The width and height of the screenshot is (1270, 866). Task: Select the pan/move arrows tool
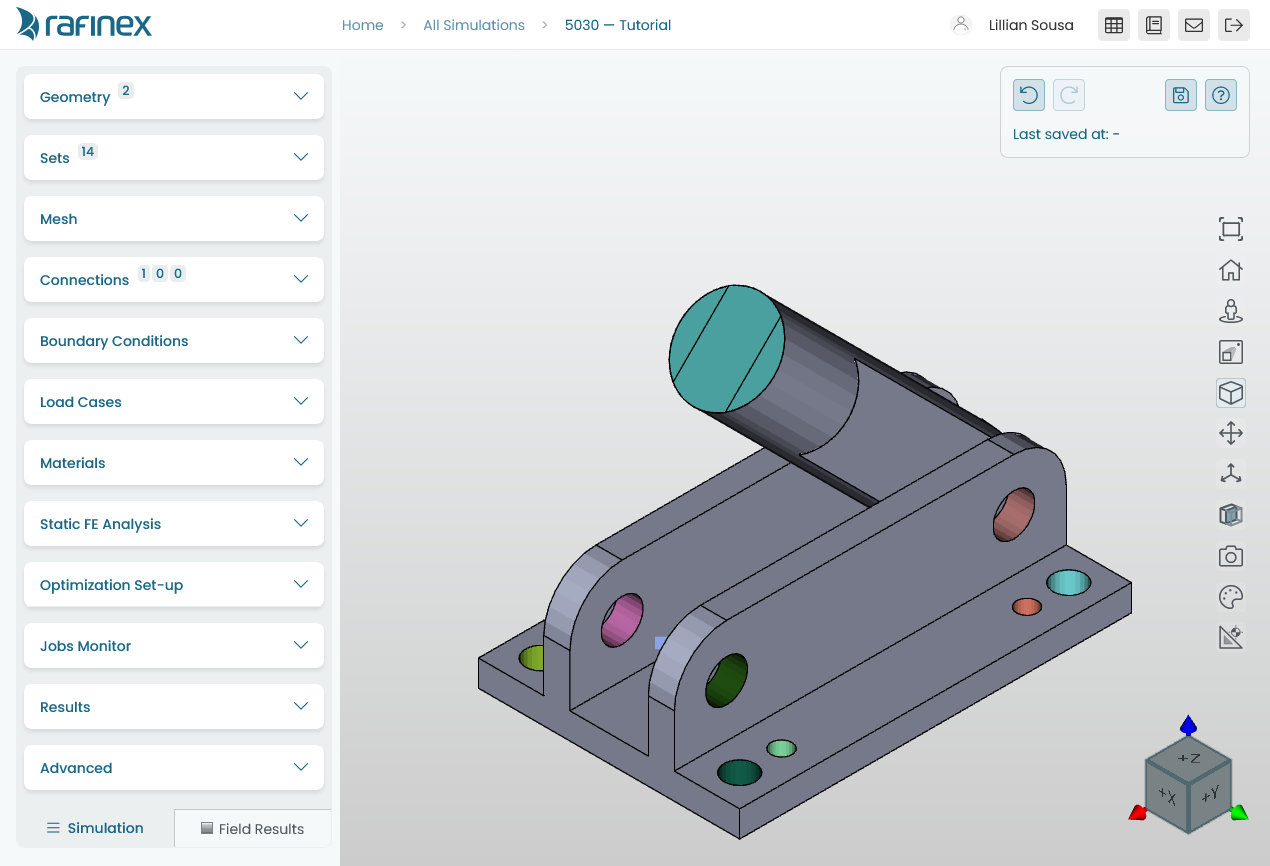pos(1231,433)
